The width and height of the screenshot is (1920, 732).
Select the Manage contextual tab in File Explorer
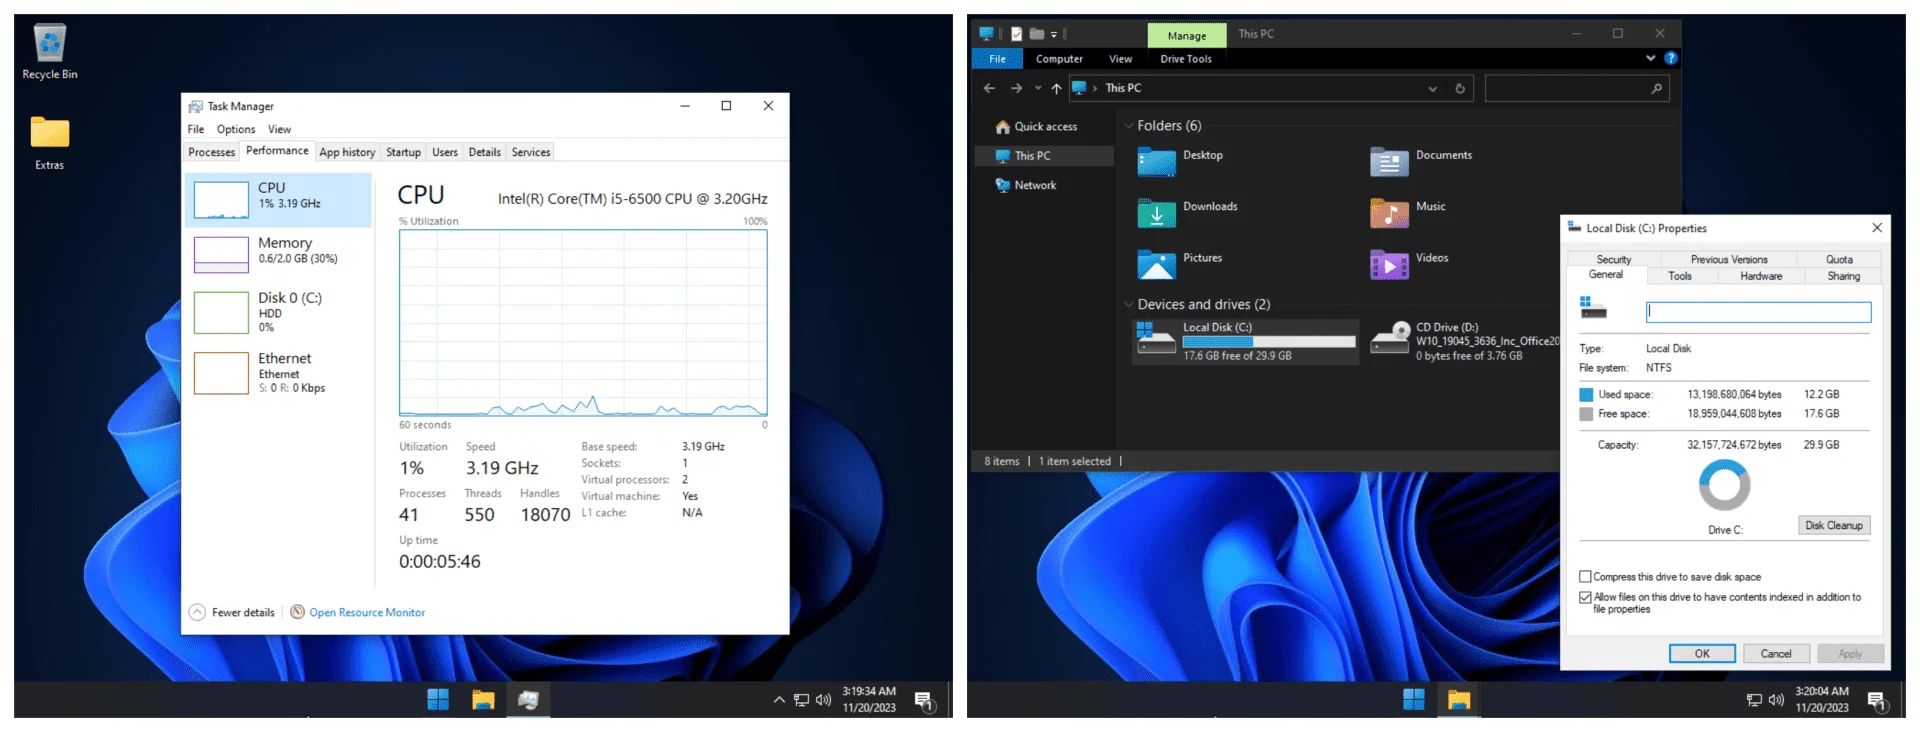(x=1187, y=36)
